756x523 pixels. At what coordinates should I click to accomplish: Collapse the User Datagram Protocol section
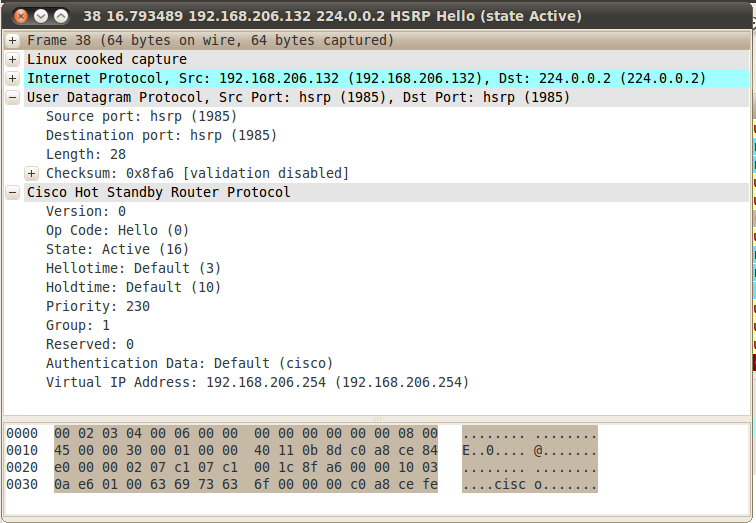pos(12,97)
